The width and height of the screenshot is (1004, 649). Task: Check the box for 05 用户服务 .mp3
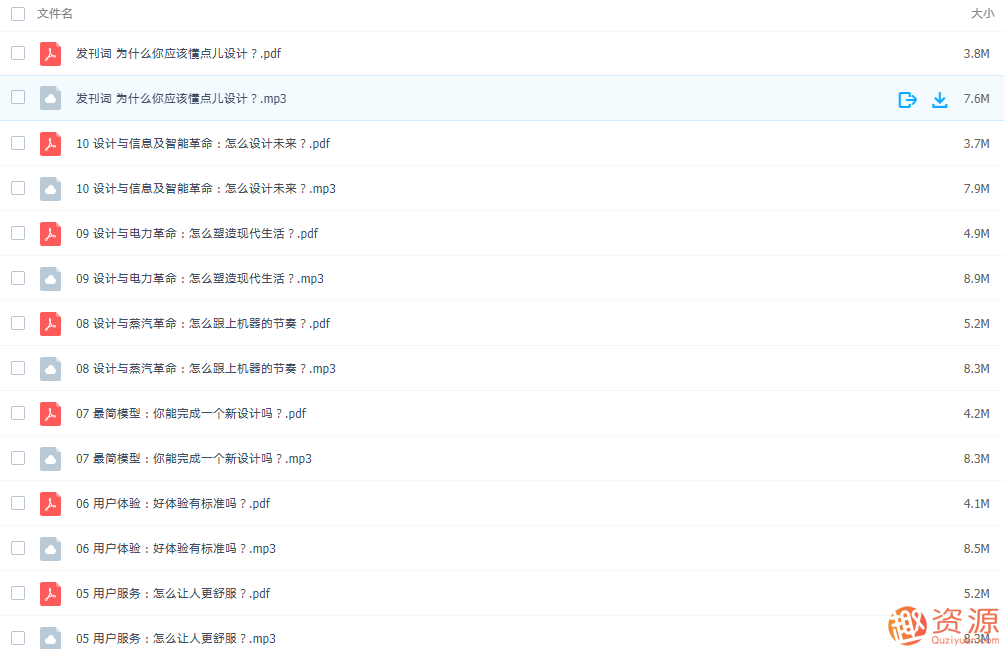[x=18, y=637]
